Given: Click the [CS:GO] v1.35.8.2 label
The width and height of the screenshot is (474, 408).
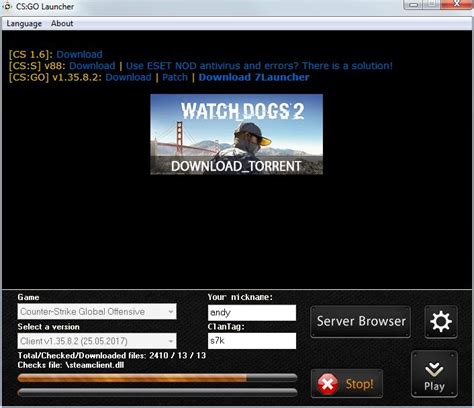Looking at the screenshot, I should pos(55,77).
